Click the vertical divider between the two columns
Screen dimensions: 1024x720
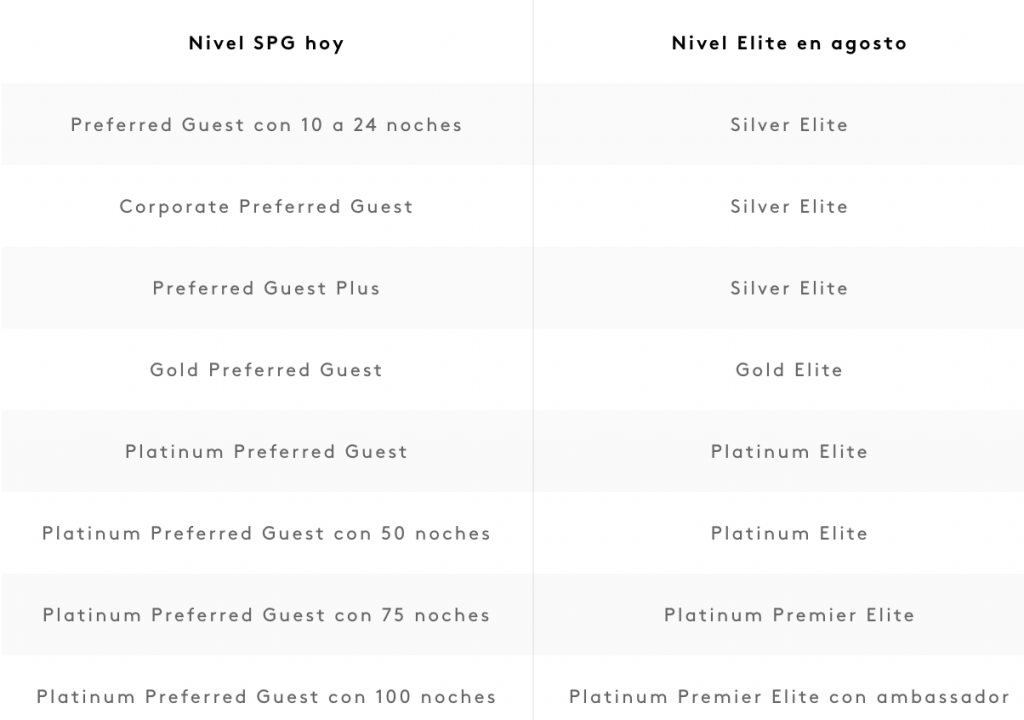(533, 360)
